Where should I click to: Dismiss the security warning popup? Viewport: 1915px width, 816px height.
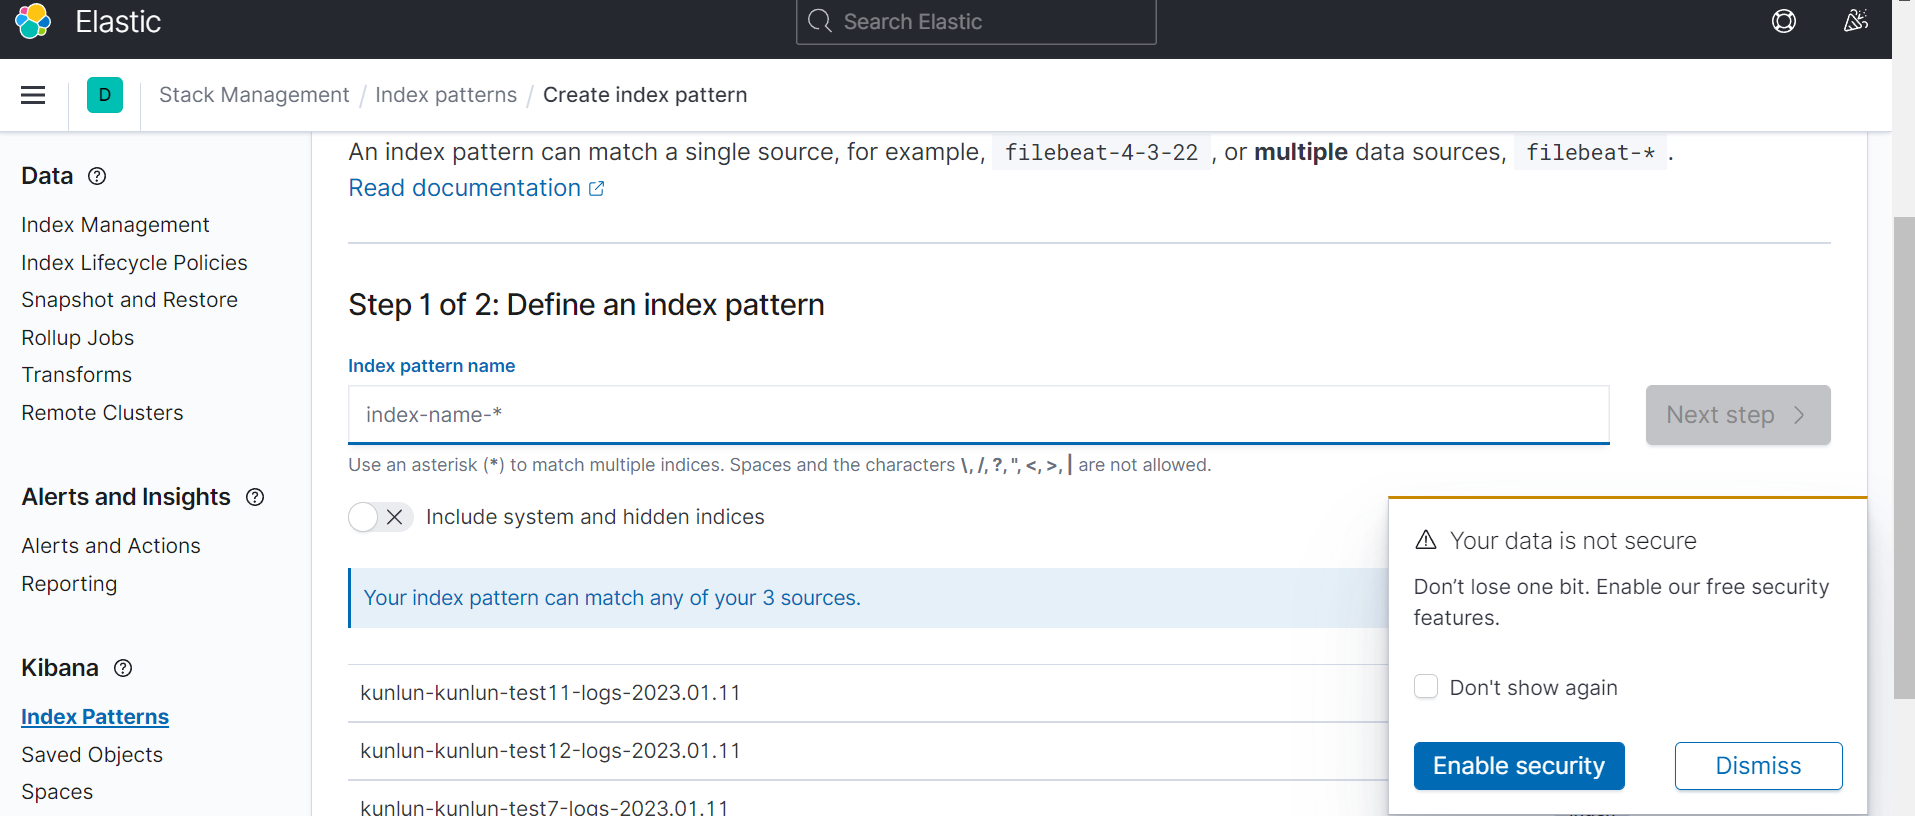[1759, 766]
